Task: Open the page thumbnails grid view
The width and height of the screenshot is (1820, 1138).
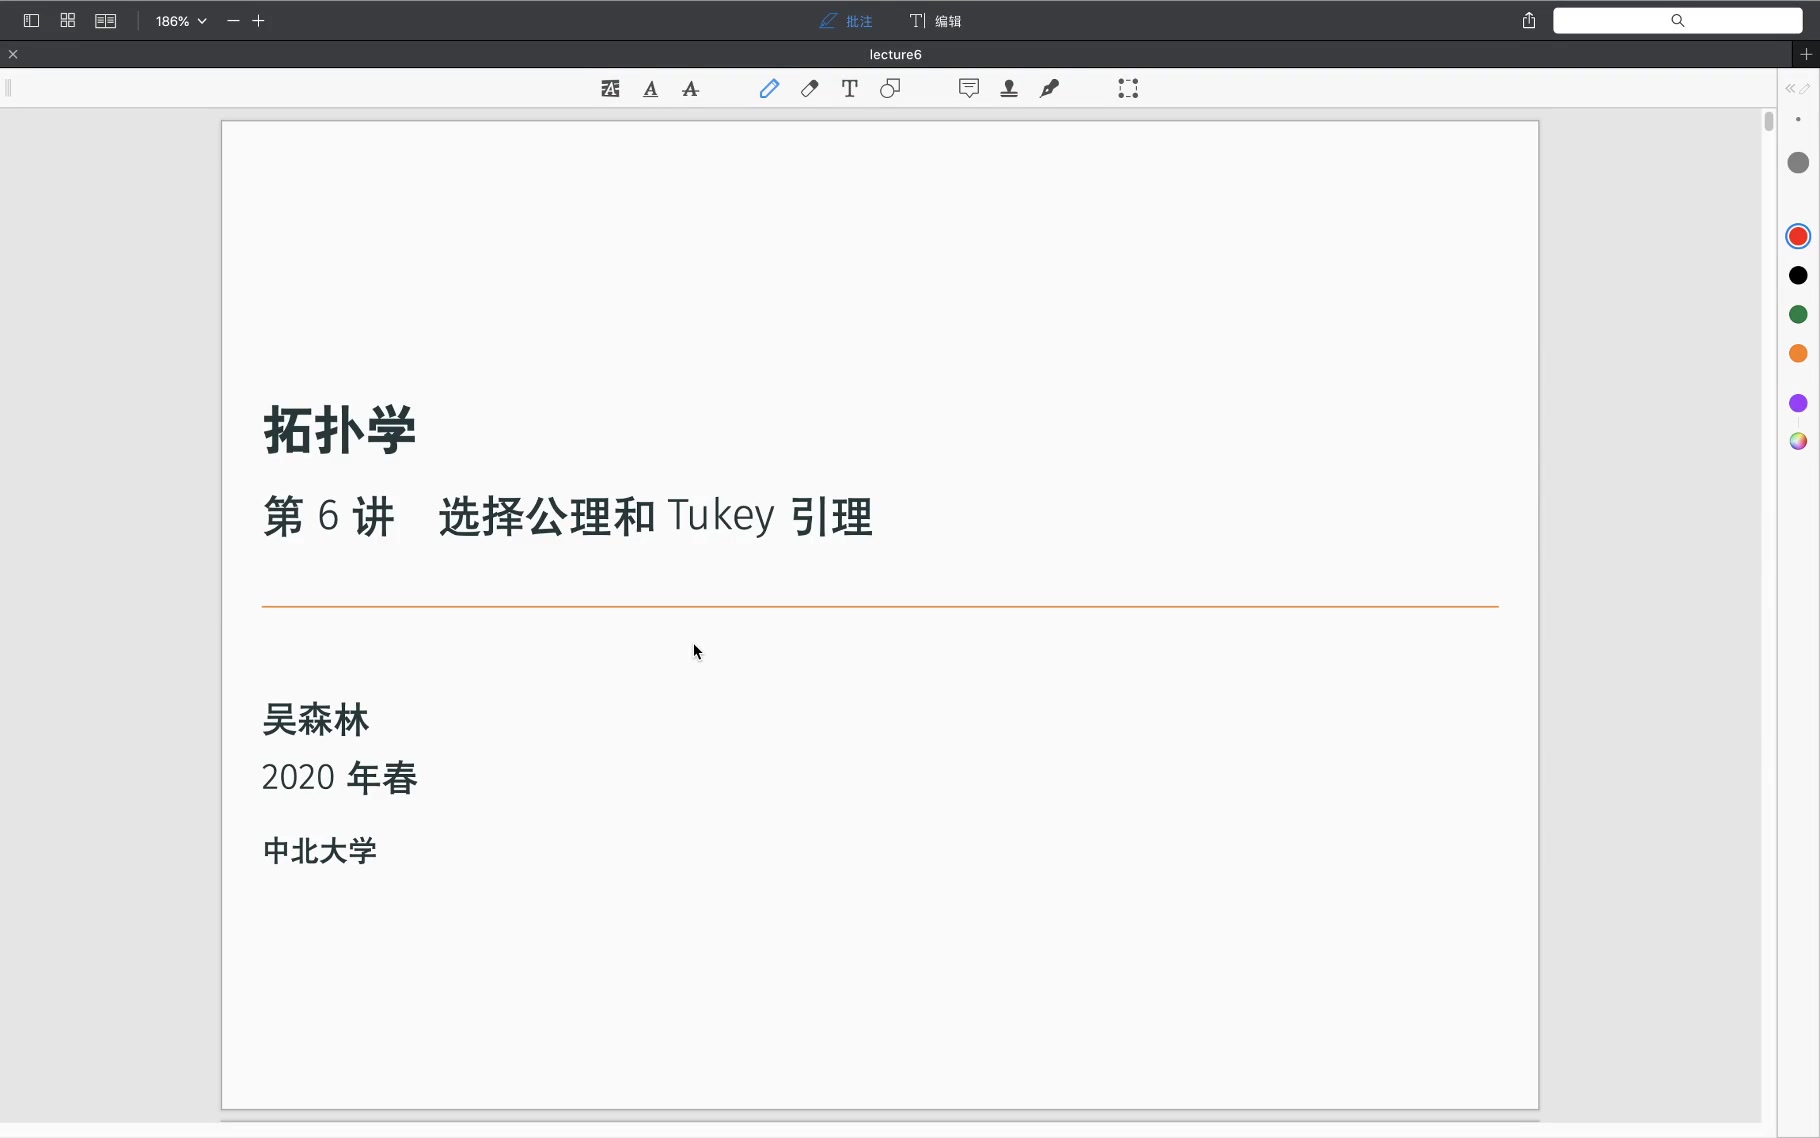Action: click(68, 20)
